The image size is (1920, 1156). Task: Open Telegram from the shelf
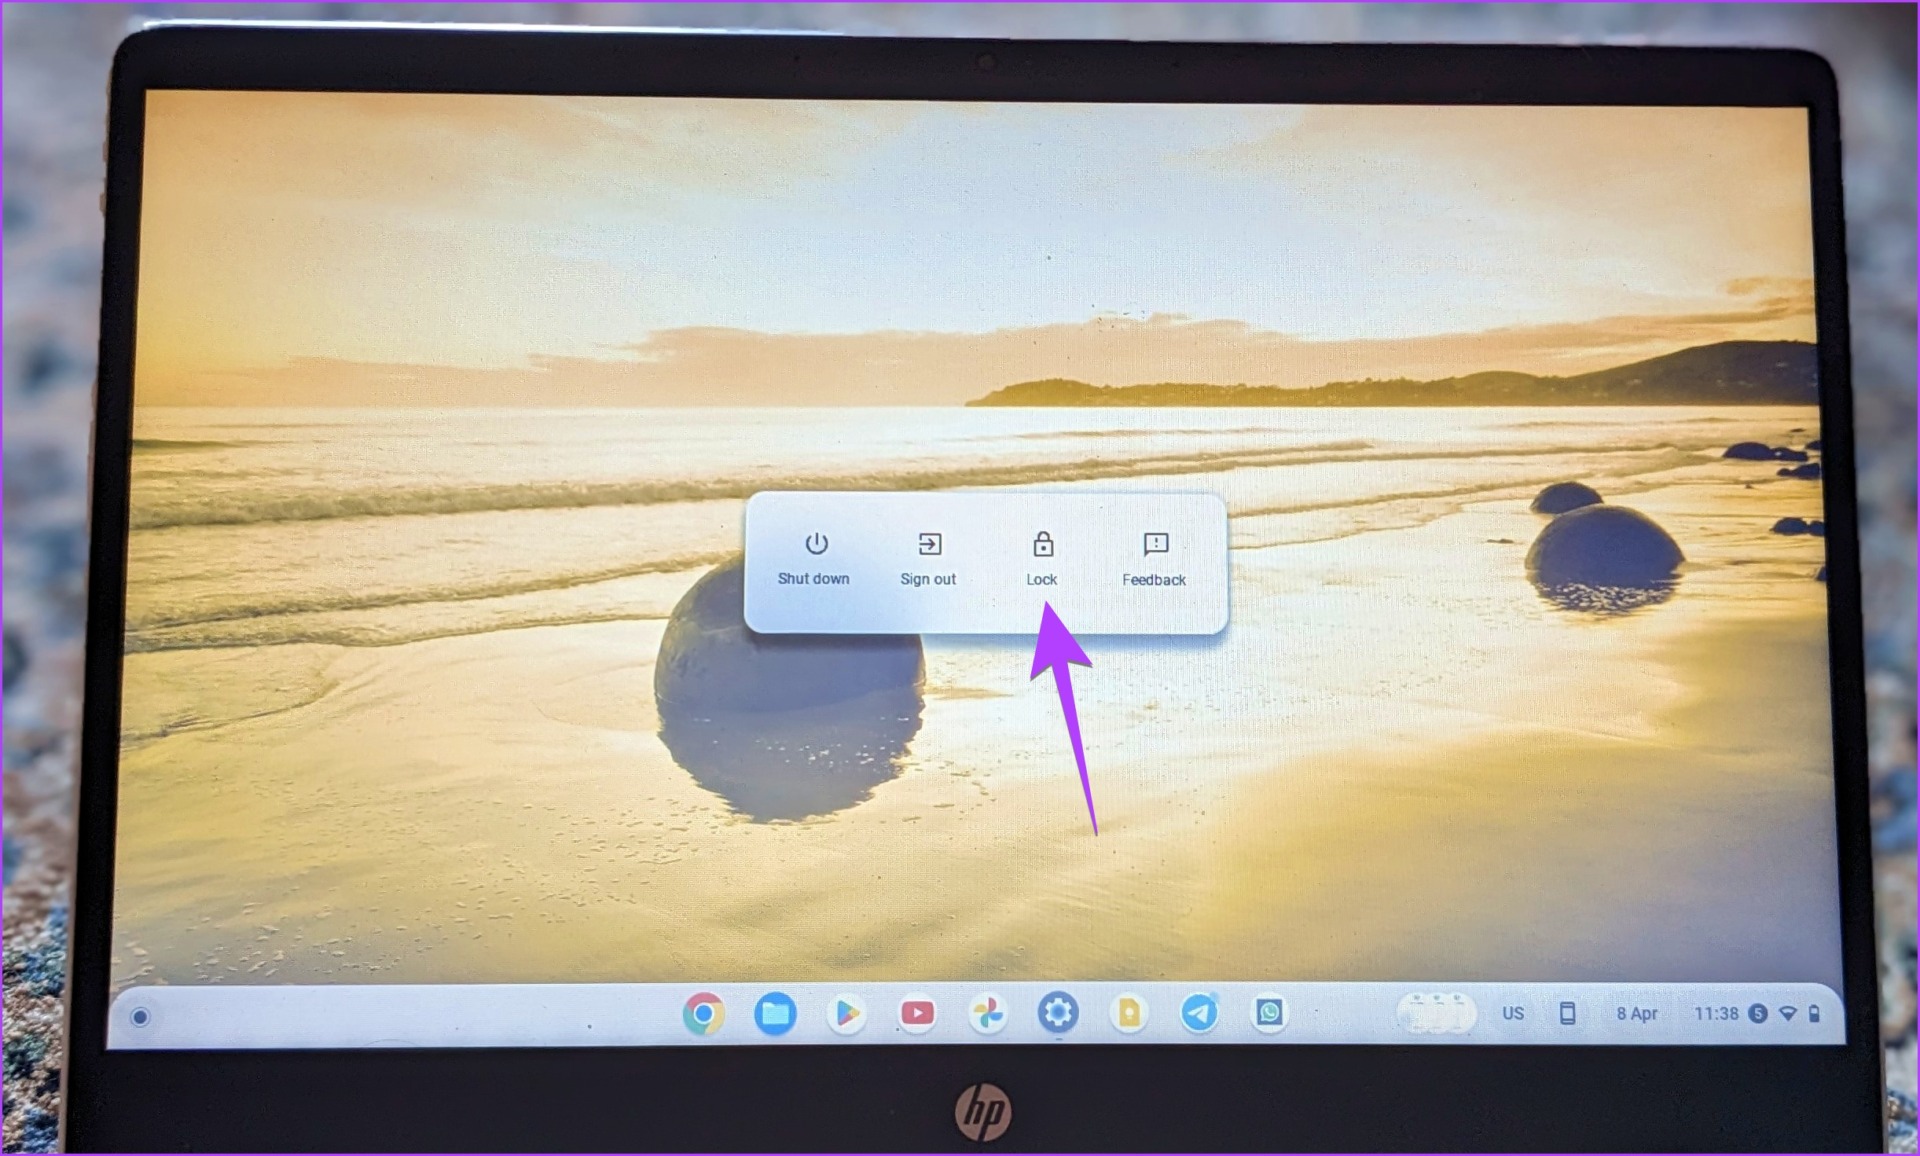[1198, 1013]
